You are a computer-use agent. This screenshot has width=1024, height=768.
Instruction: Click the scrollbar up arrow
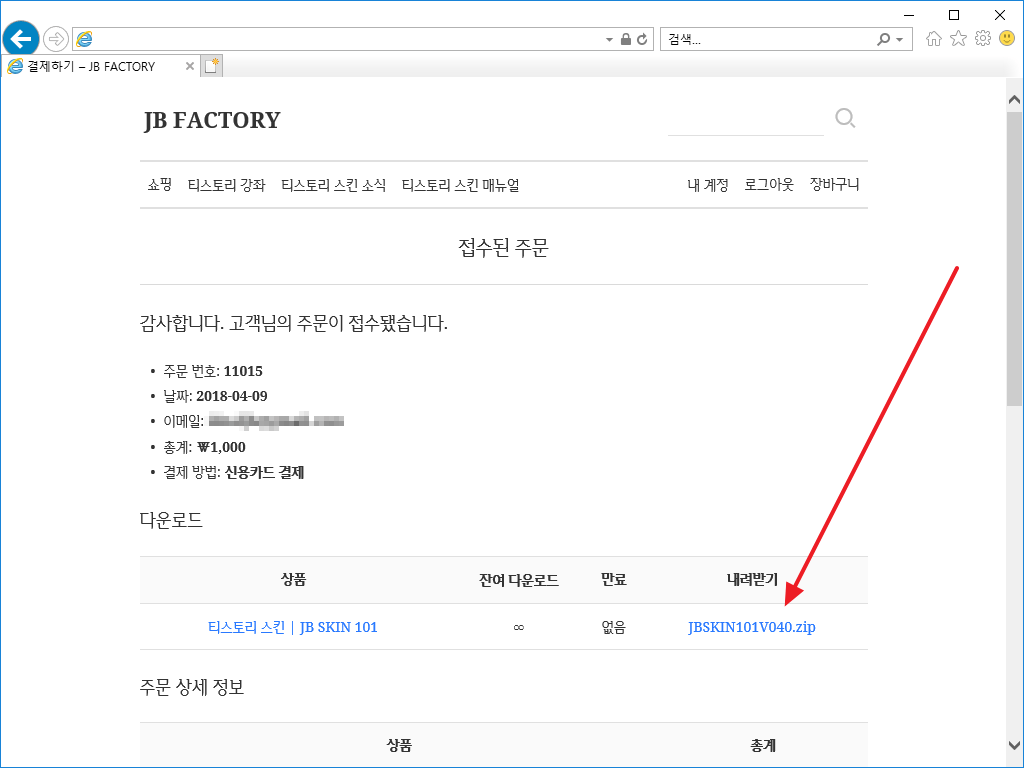point(1014,99)
